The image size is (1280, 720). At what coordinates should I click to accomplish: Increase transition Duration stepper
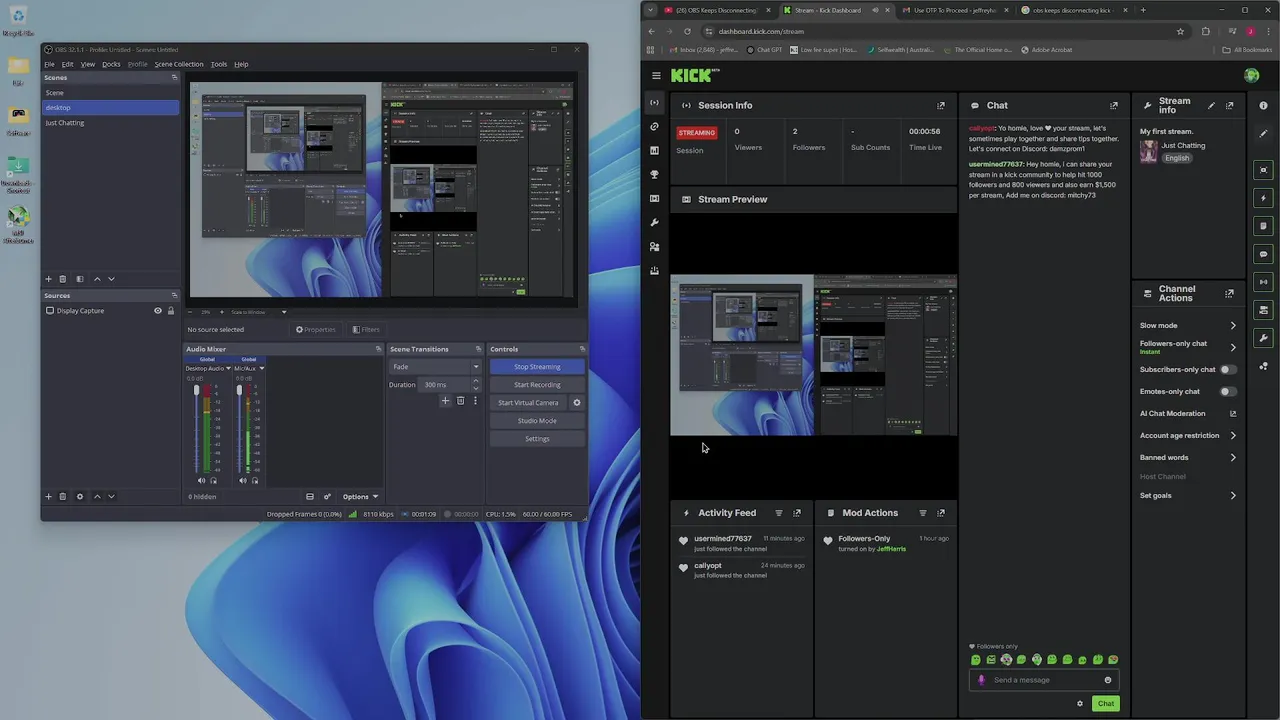(x=476, y=382)
